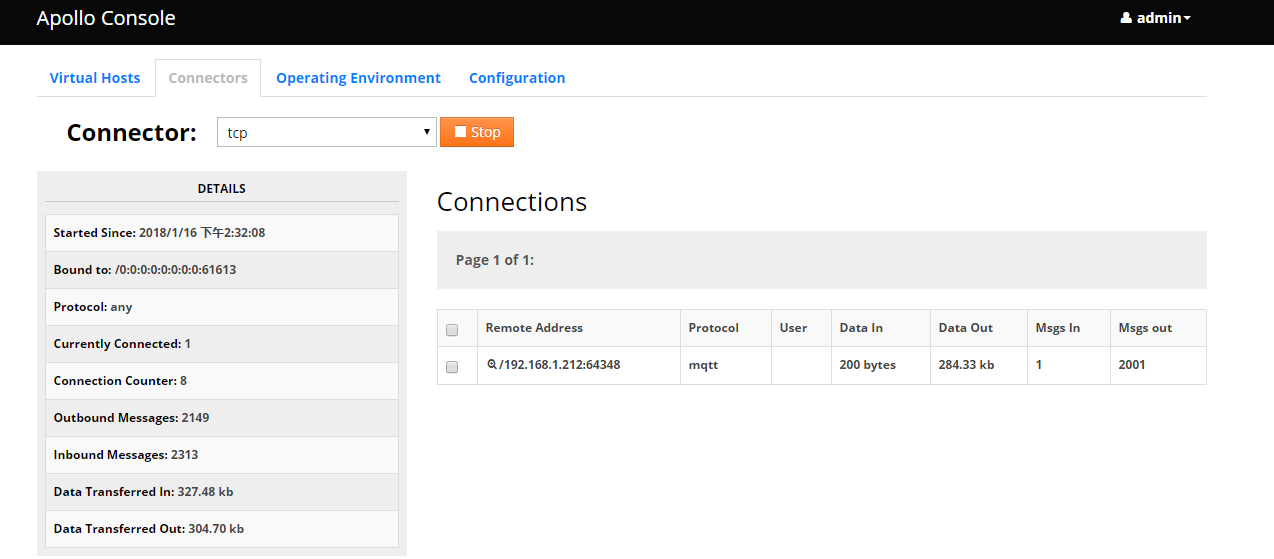Click the Data Transferred Out: 304.70 kb row

tap(222, 529)
